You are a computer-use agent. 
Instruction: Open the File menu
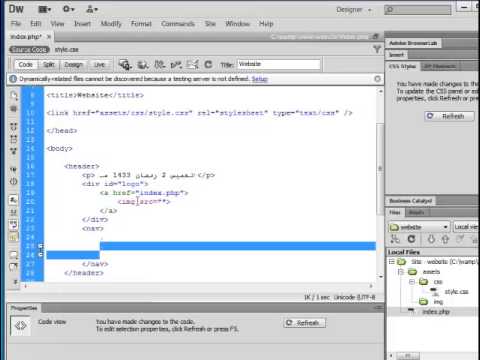click(x=16, y=24)
